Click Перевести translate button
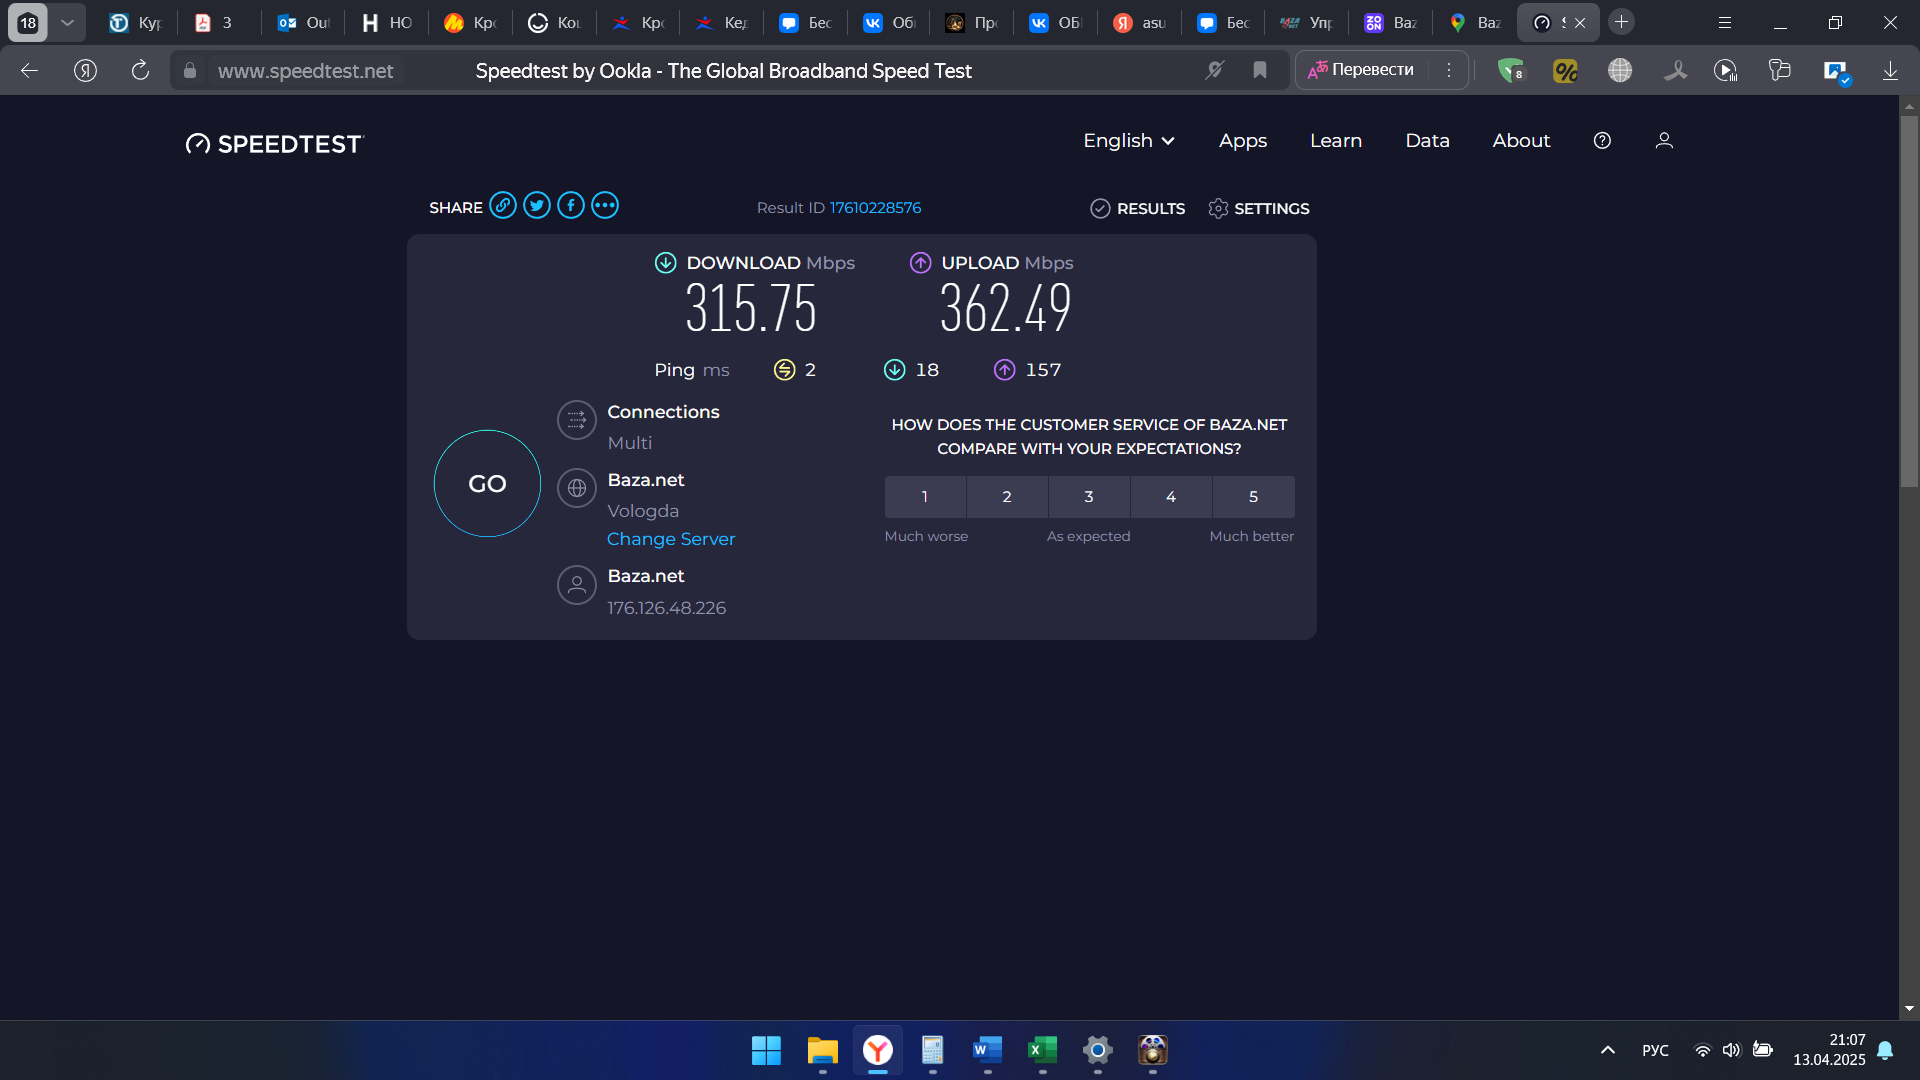The height and width of the screenshot is (1080, 1920). pos(1362,70)
